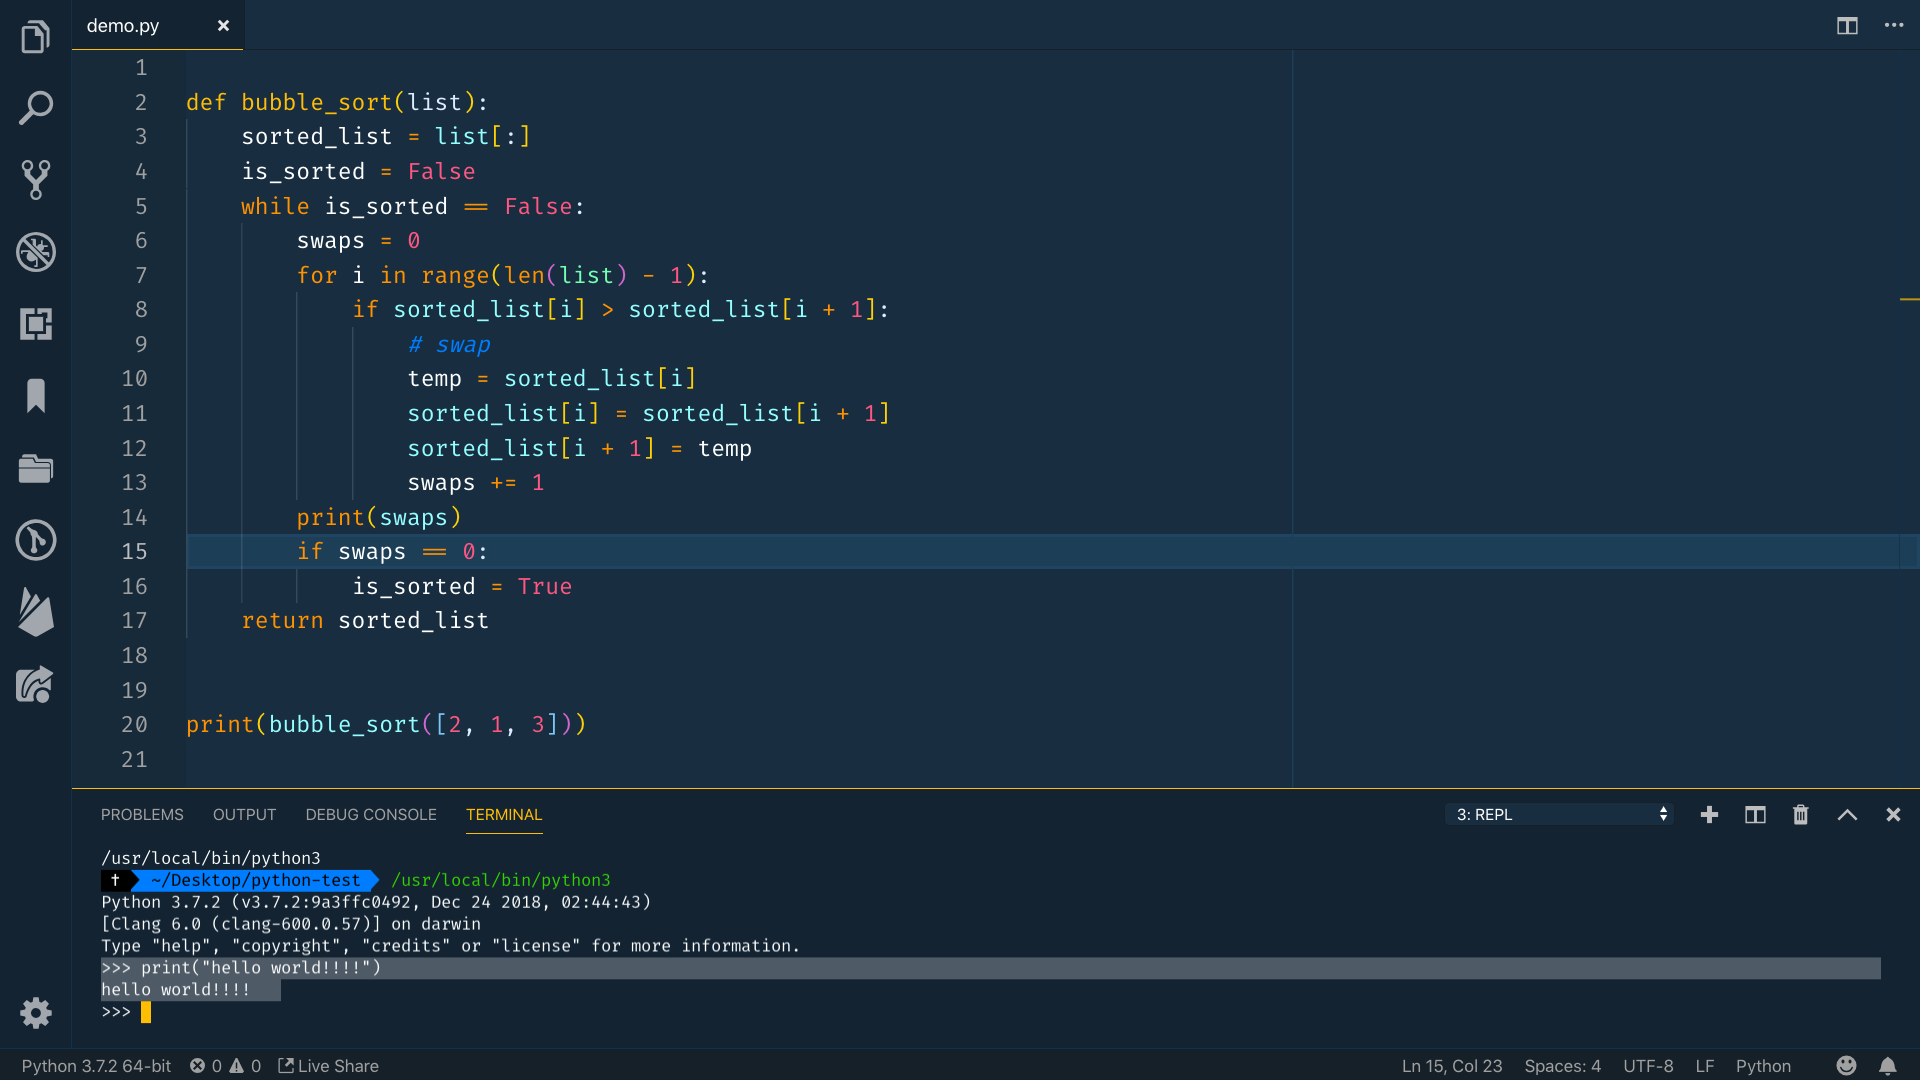
Task: Click 'swaps += 1' on line 13
Action: (476, 483)
